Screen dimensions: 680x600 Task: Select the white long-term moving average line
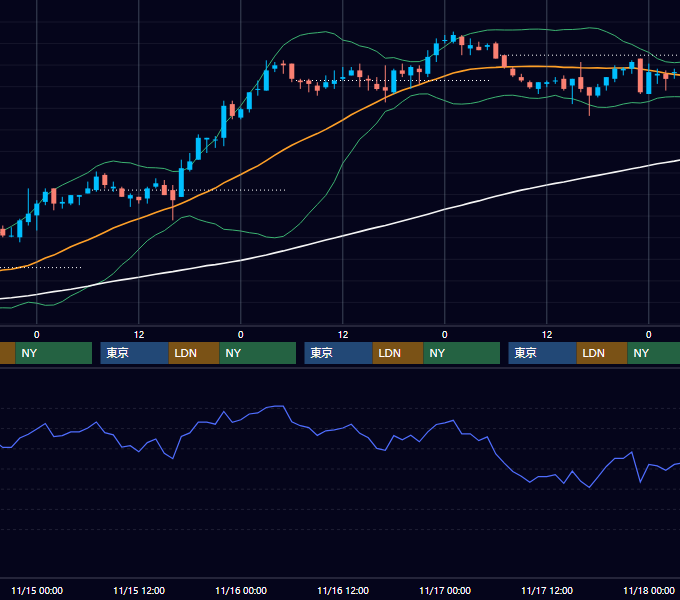(343, 236)
